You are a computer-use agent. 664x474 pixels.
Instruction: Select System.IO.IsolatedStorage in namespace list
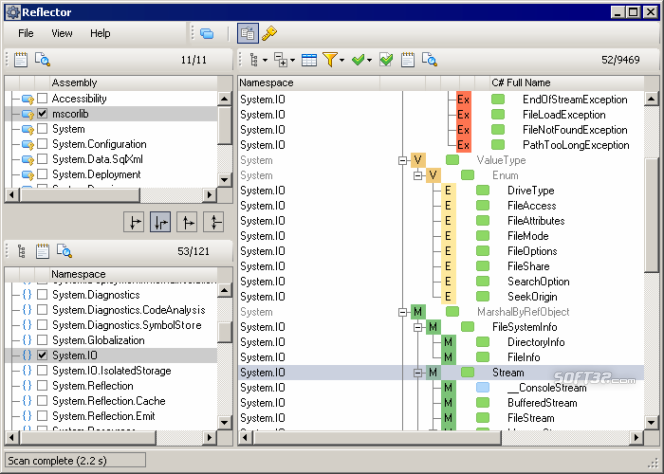(111, 371)
